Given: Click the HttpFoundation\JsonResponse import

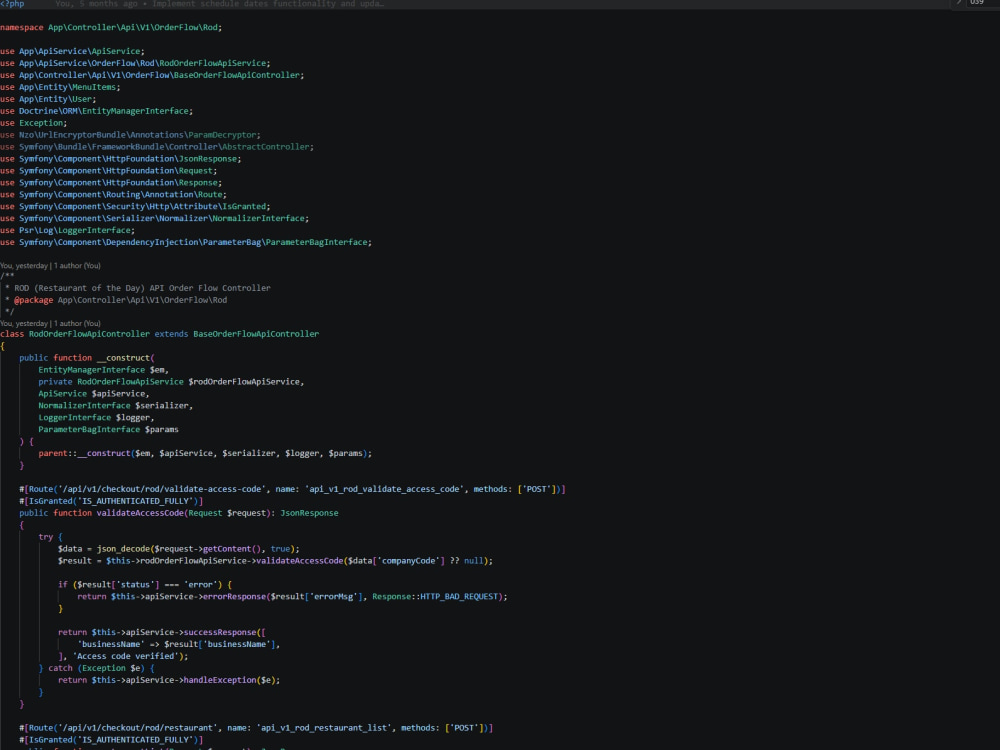Looking at the screenshot, I should click(121, 159).
